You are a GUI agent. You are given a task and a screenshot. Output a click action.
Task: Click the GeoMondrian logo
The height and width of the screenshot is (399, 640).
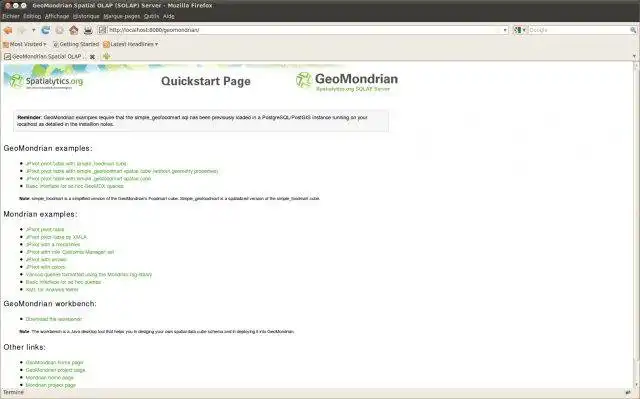click(x=347, y=81)
